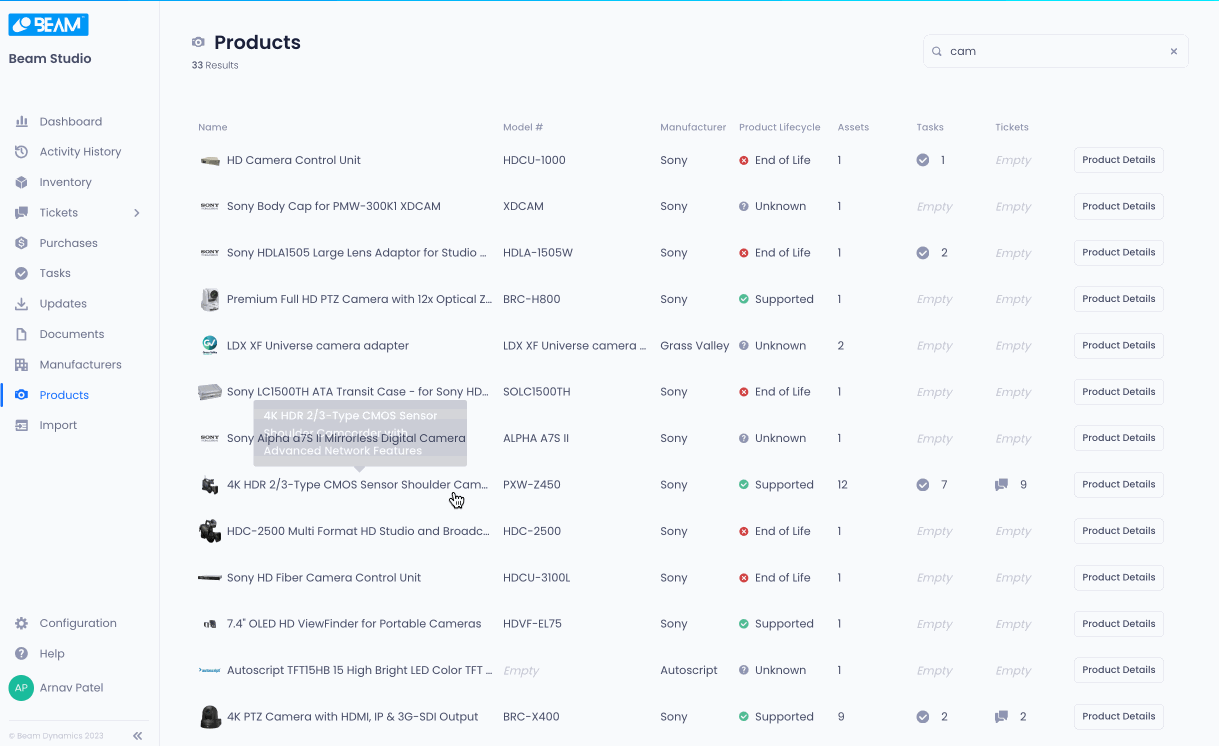The image size is (1219, 746).
Task: Click Supported status icon for BRC-H800
Action: tap(744, 299)
